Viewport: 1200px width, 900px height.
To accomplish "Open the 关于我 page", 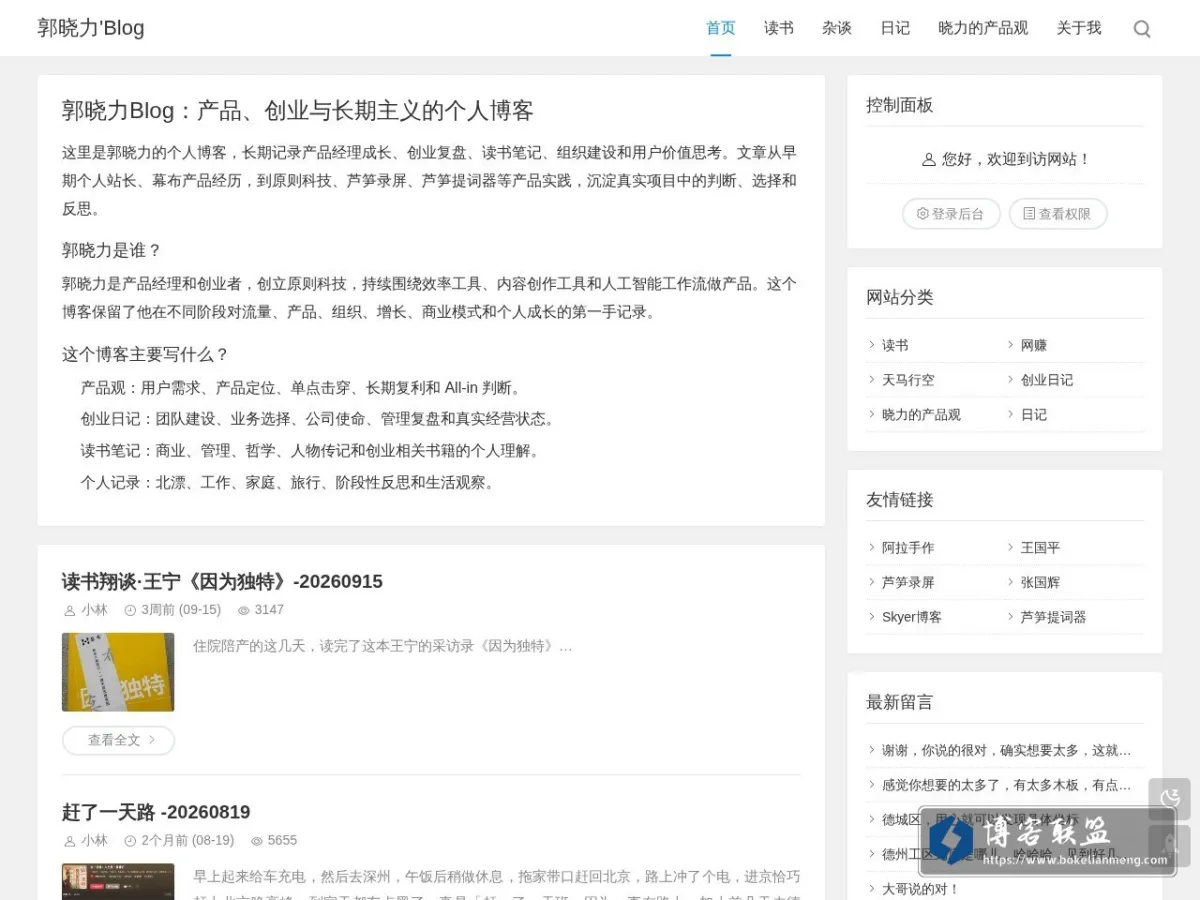I will pos(1079,28).
